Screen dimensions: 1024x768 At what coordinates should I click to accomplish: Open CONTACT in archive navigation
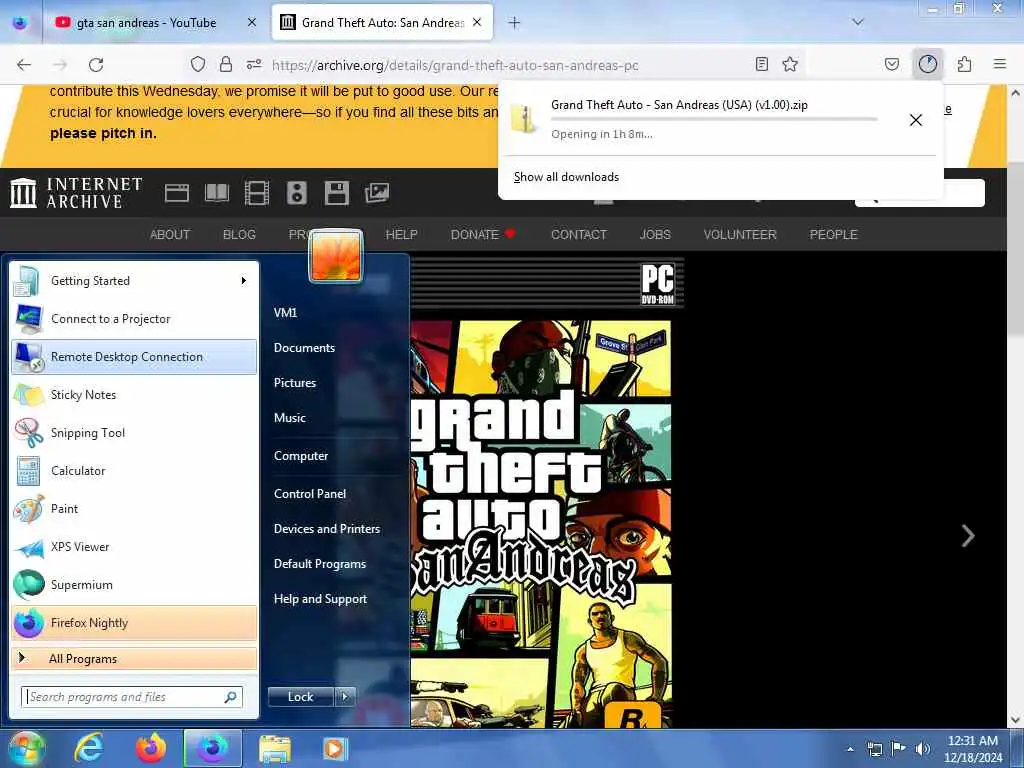pos(579,234)
